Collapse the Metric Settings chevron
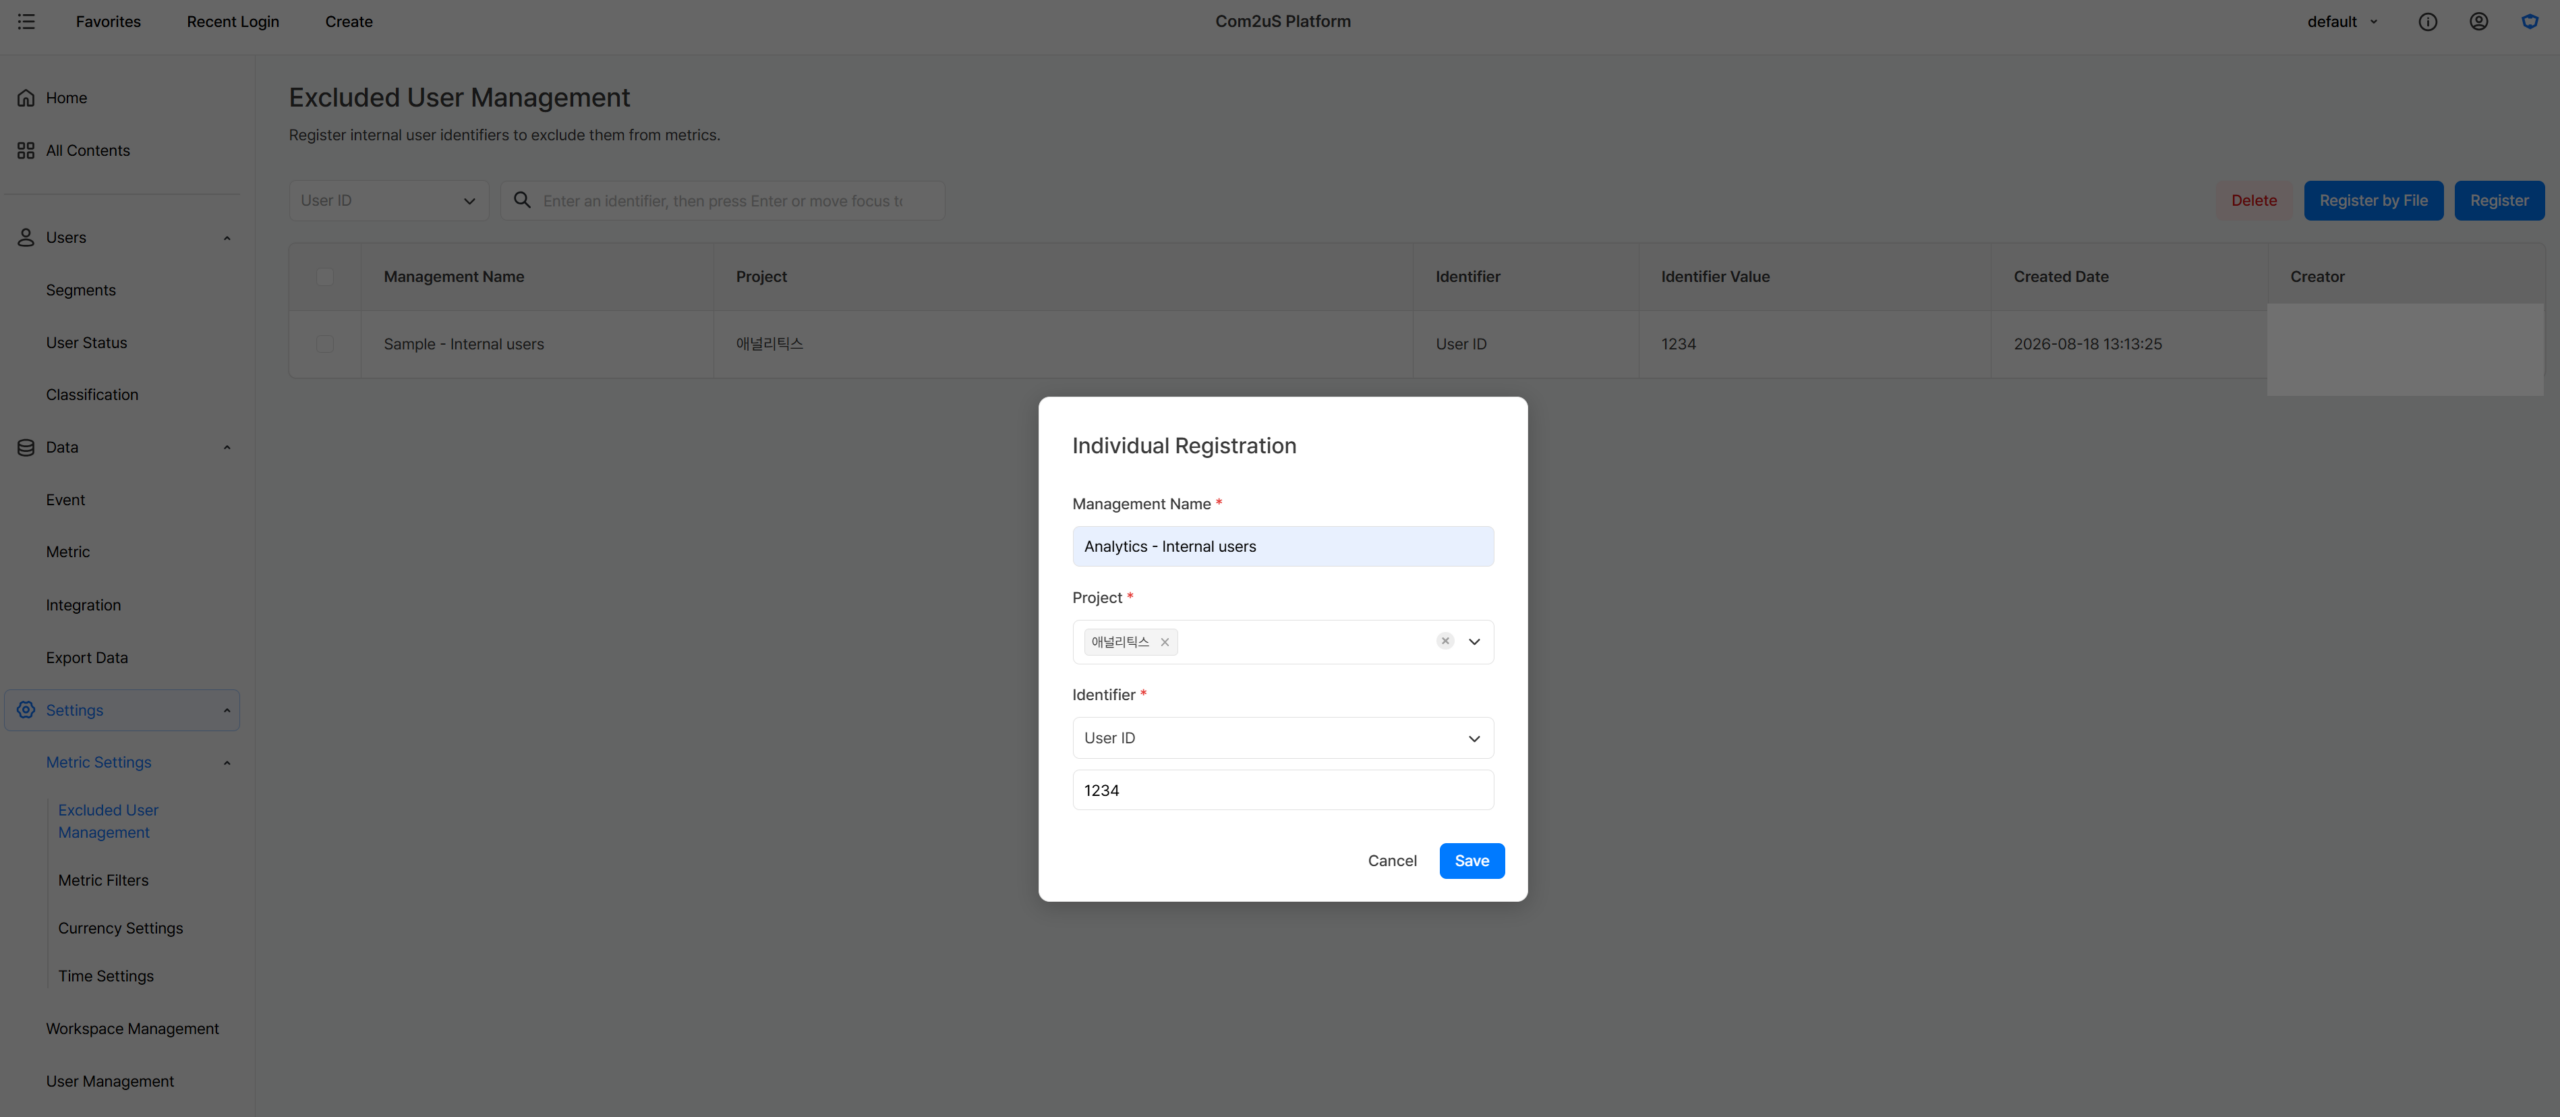Viewport: 2560px width, 1117px height. coord(227,763)
